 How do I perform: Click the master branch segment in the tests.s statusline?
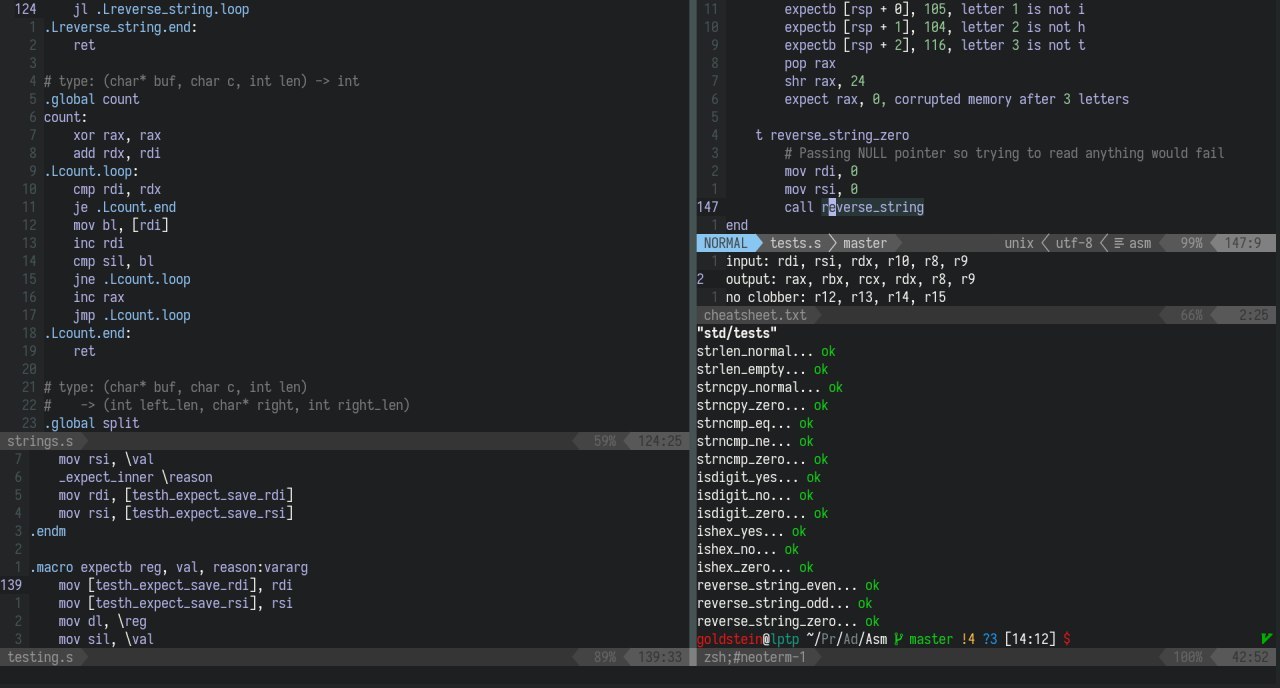click(x=865, y=243)
